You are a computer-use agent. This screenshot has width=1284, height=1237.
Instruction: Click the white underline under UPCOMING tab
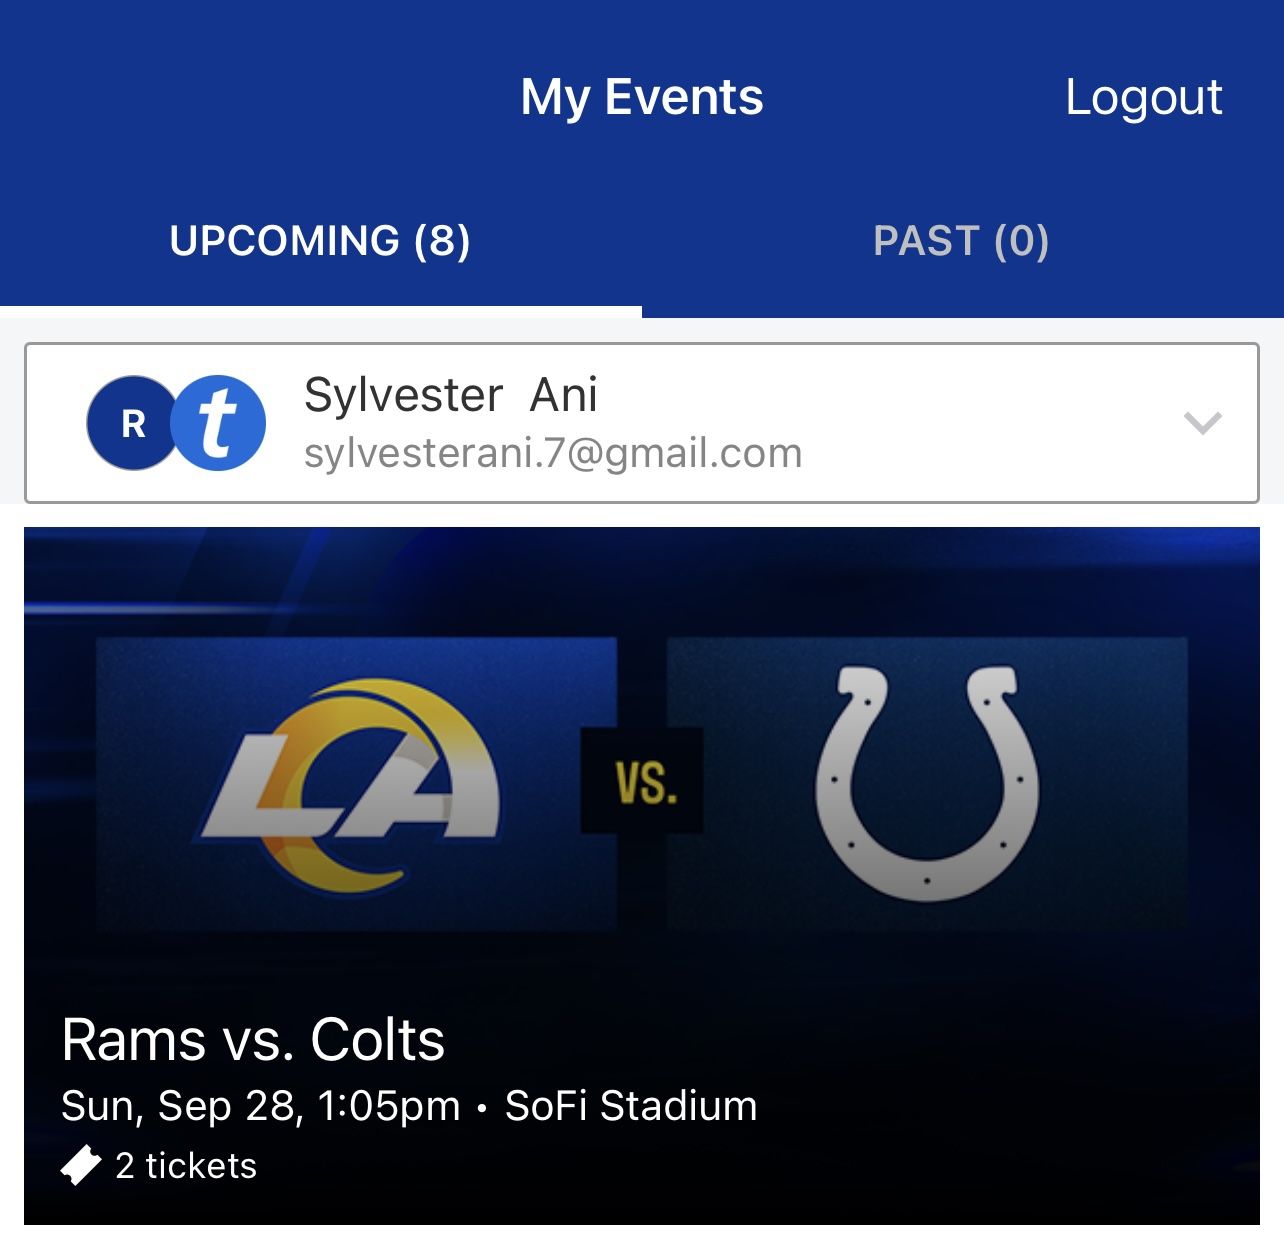(x=320, y=311)
